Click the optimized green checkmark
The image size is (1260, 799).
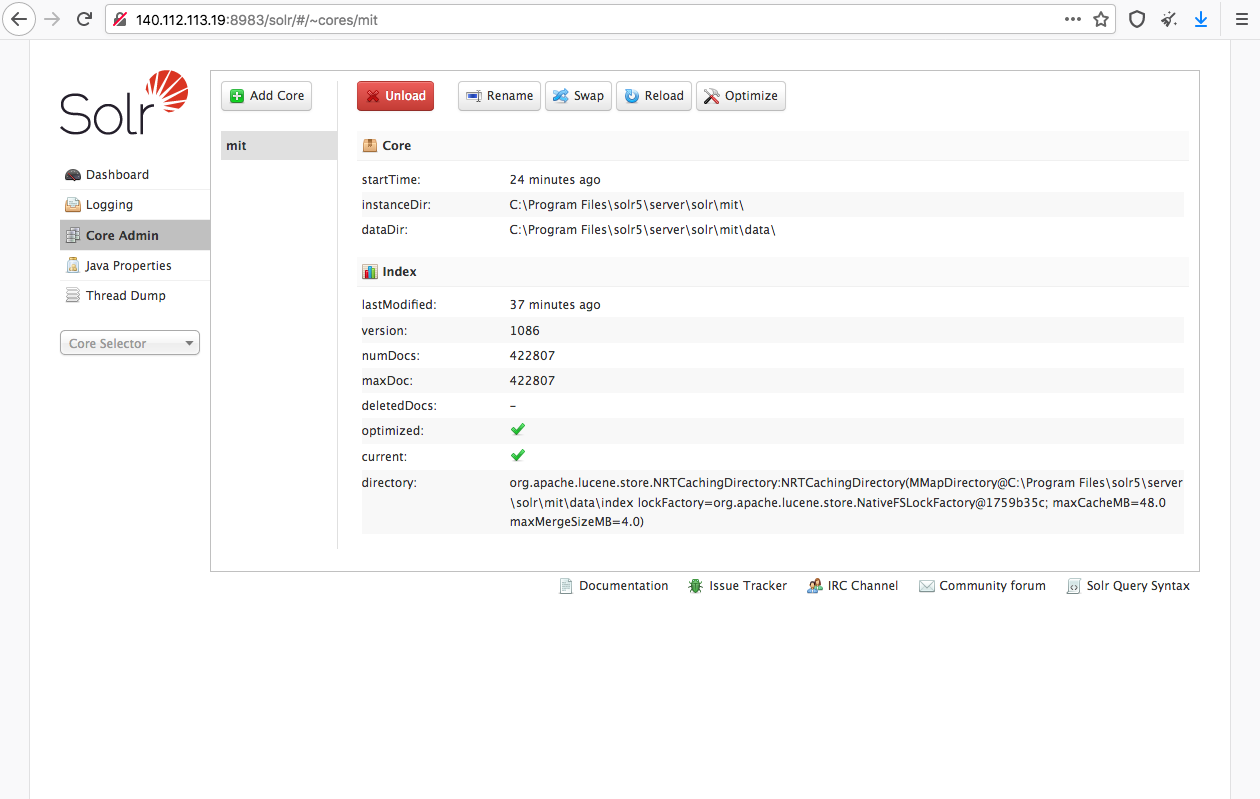tap(518, 430)
